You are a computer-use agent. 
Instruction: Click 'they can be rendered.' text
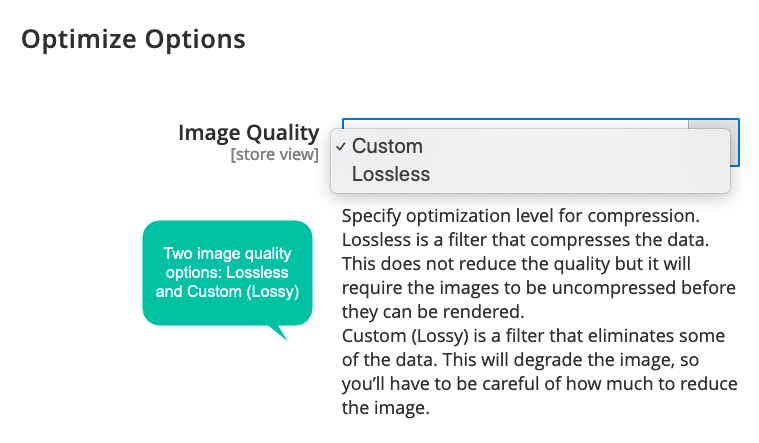tap(433, 312)
